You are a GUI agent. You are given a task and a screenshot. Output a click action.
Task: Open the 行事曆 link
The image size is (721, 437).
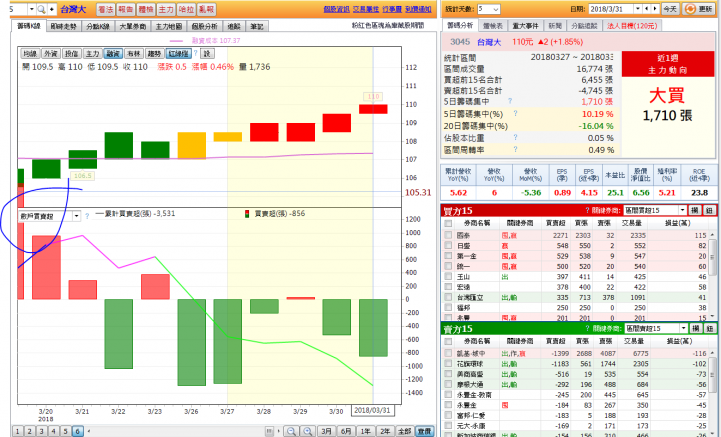[x=392, y=9]
